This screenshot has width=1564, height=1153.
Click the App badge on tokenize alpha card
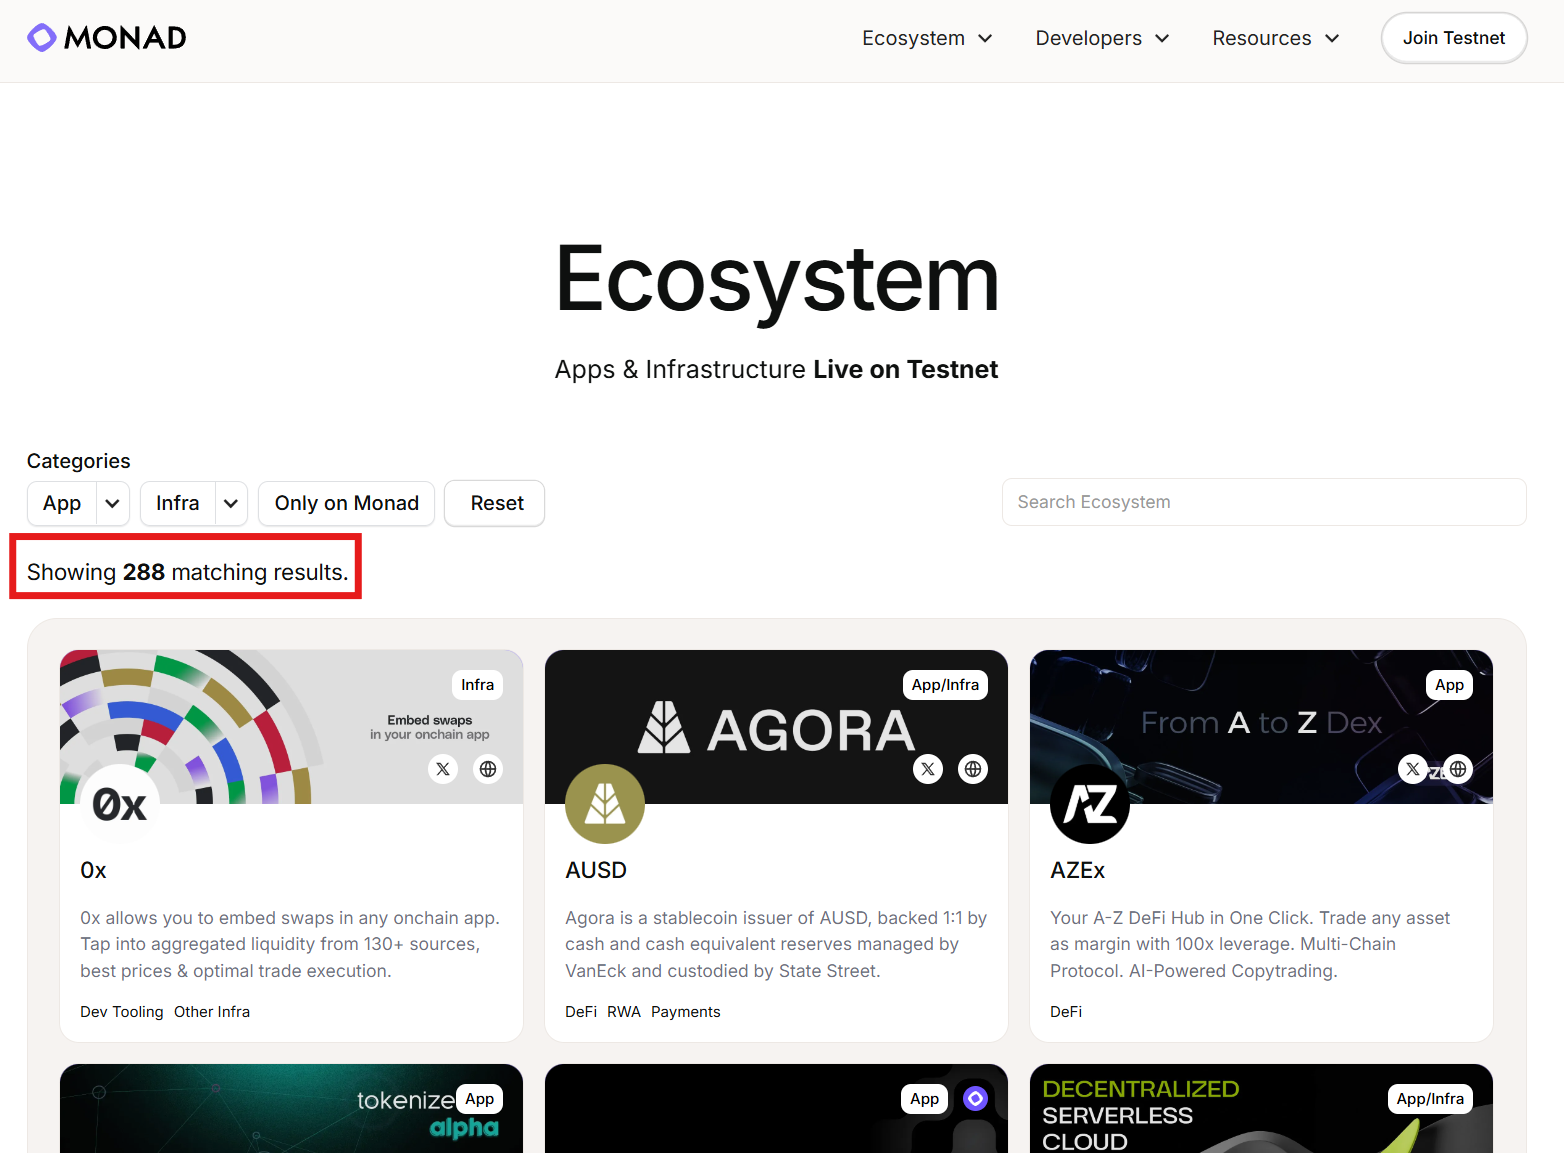point(479,1099)
